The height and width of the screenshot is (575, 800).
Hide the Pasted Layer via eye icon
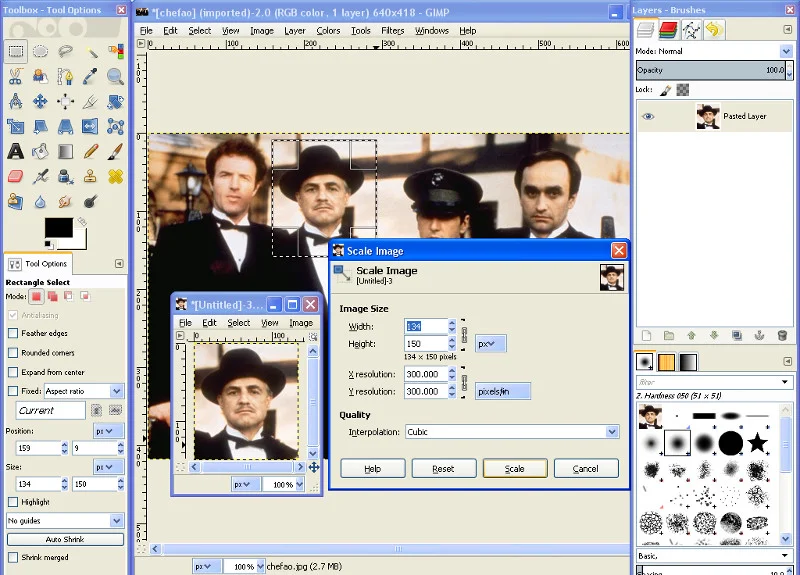[x=648, y=116]
